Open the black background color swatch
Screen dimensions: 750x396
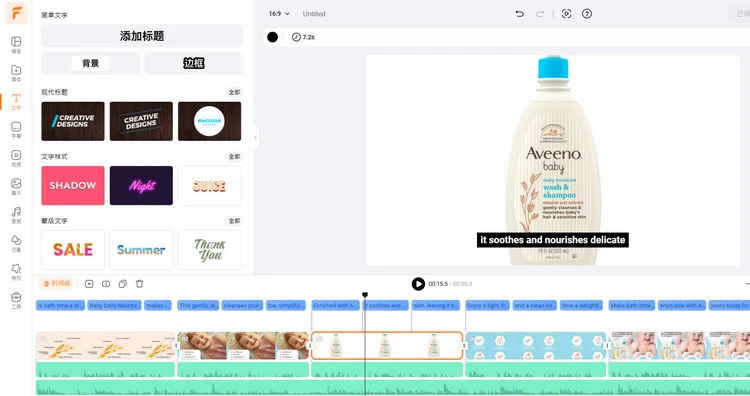[x=272, y=37]
